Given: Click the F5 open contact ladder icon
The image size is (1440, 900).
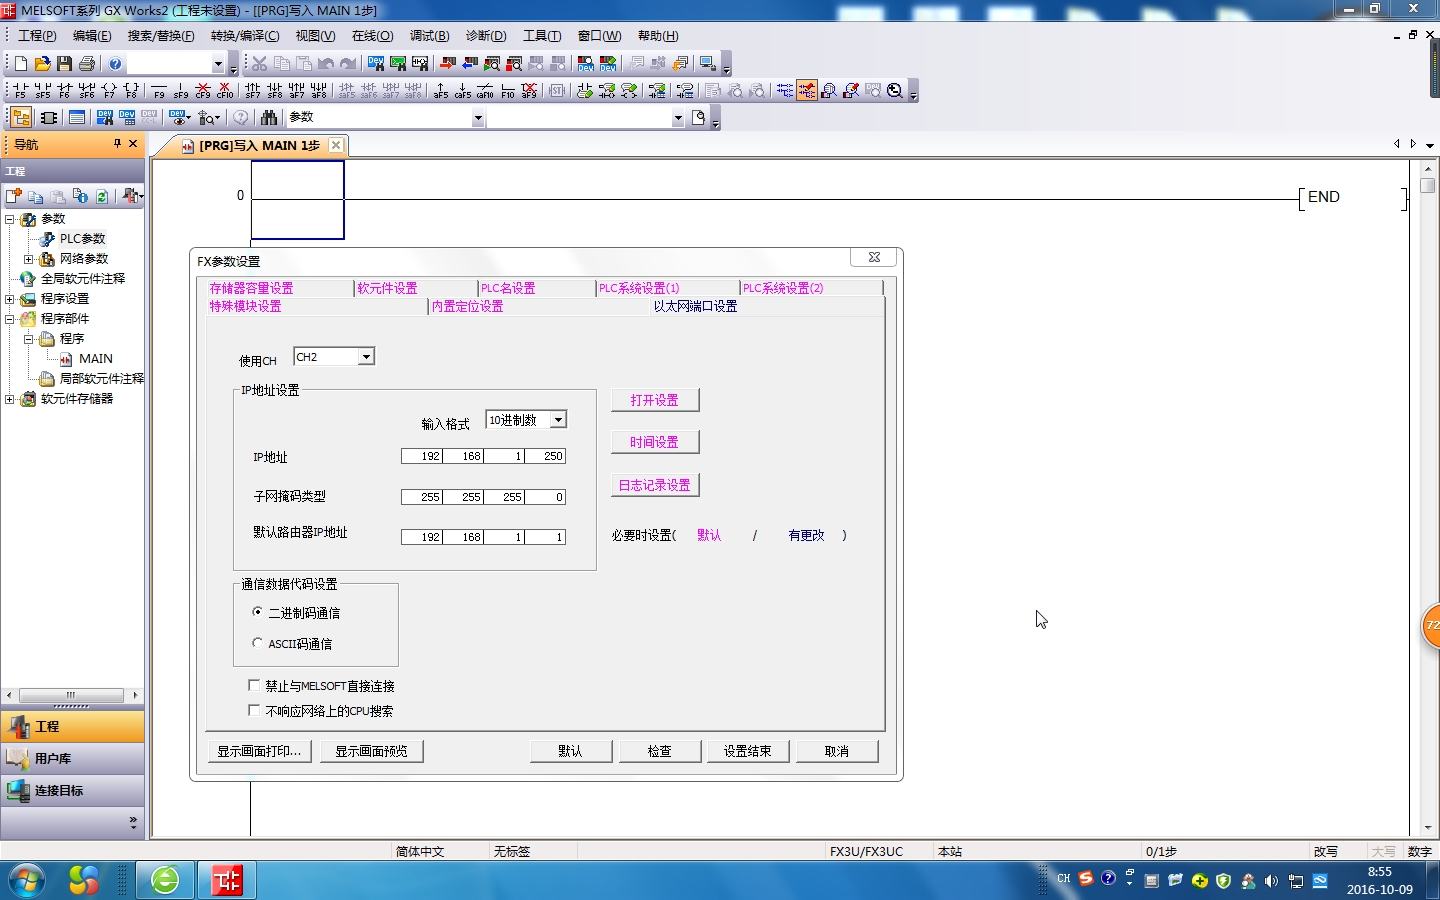Looking at the screenshot, I should point(20,91).
